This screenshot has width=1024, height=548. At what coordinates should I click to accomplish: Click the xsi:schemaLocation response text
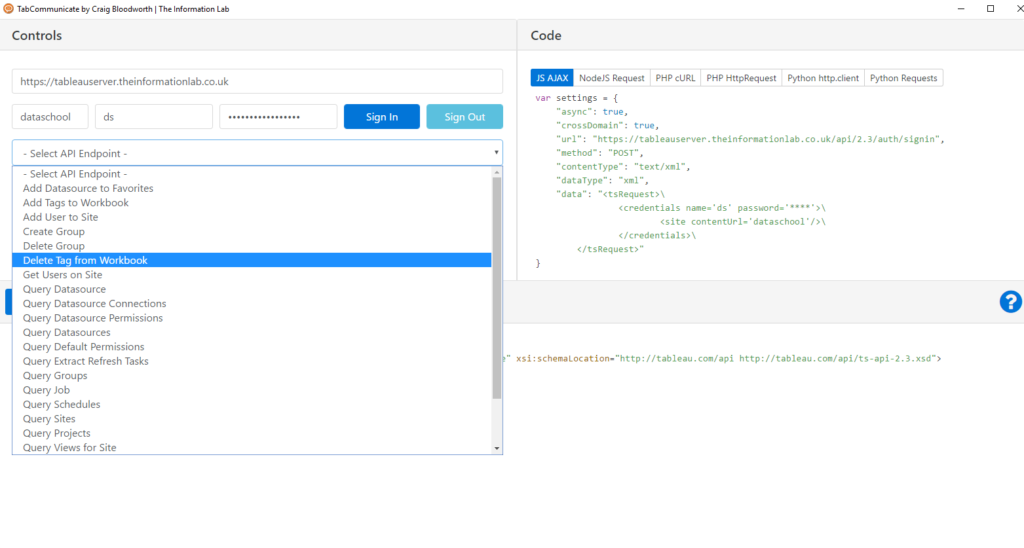tap(728, 359)
